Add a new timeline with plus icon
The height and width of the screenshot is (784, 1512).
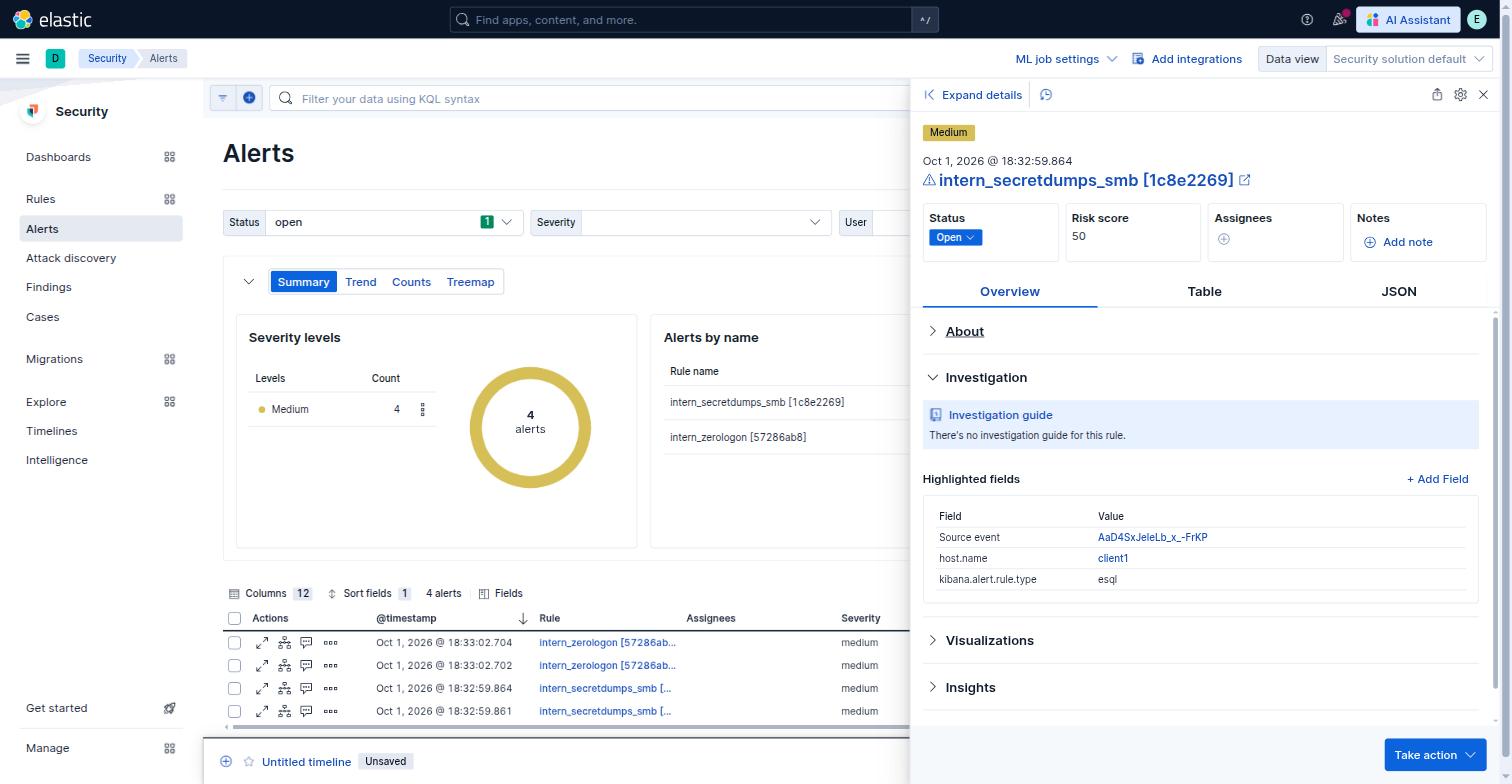click(226, 762)
